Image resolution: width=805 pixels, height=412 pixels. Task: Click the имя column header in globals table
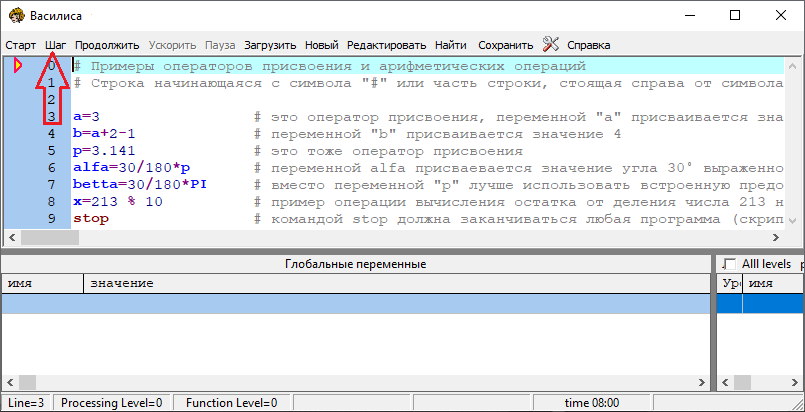(42, 283)
